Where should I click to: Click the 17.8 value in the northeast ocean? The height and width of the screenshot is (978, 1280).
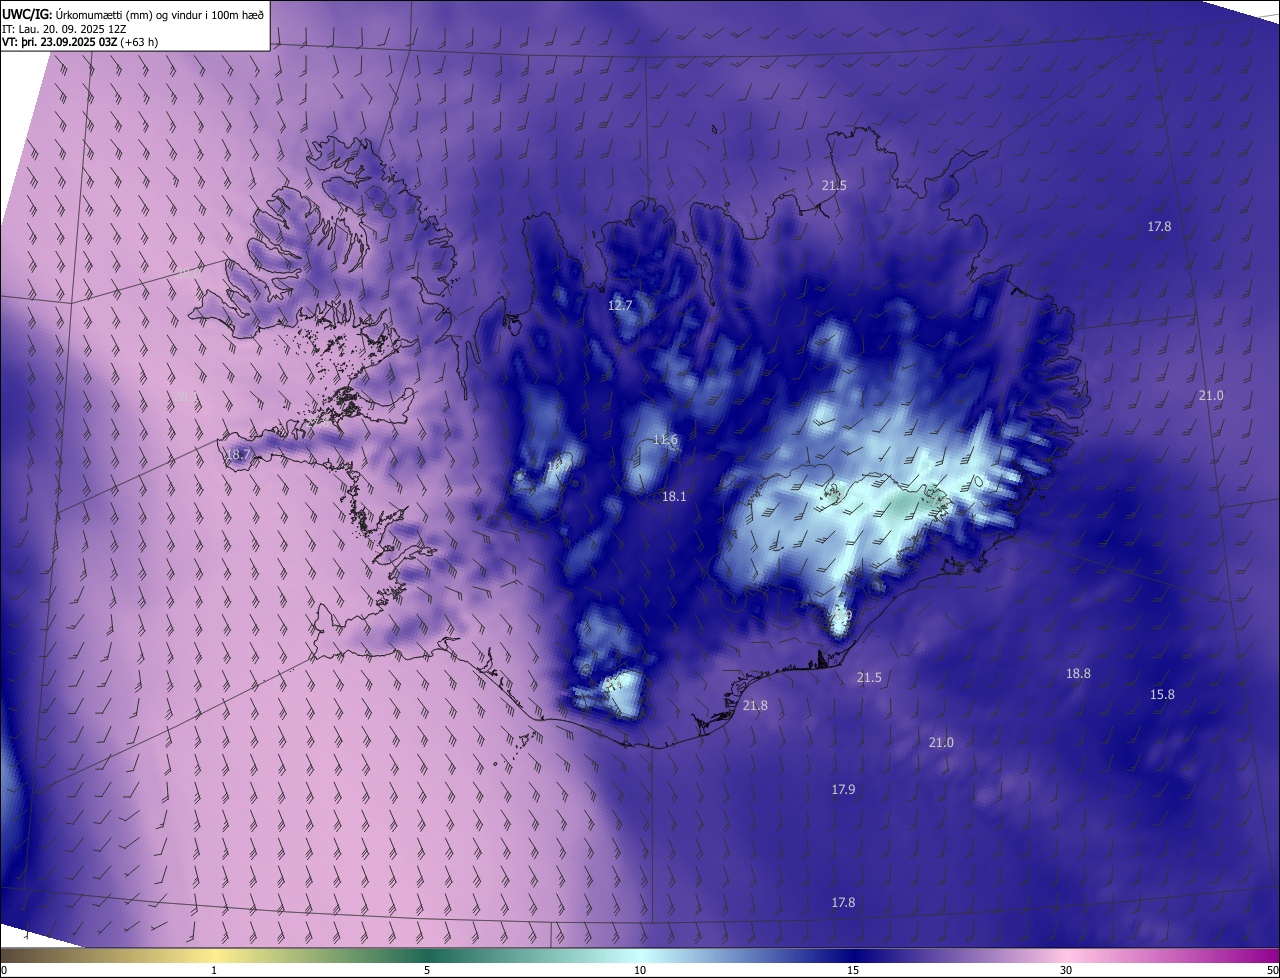click(1159, 226)
